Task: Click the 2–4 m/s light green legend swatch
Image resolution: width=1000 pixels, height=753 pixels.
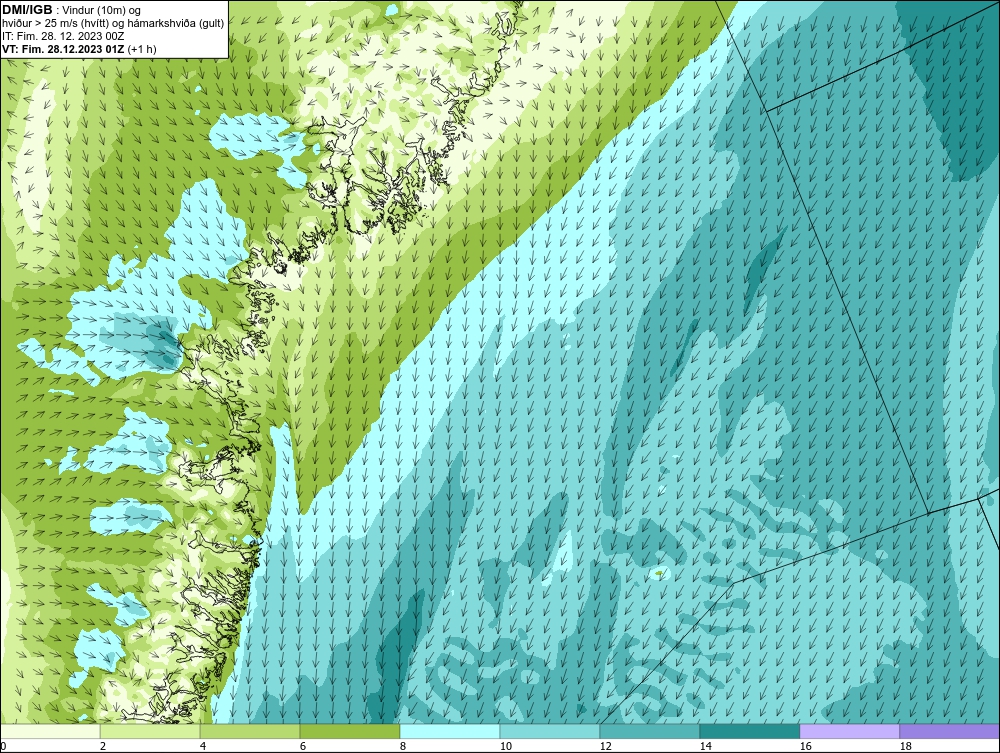Action: [x=150, y=731]
